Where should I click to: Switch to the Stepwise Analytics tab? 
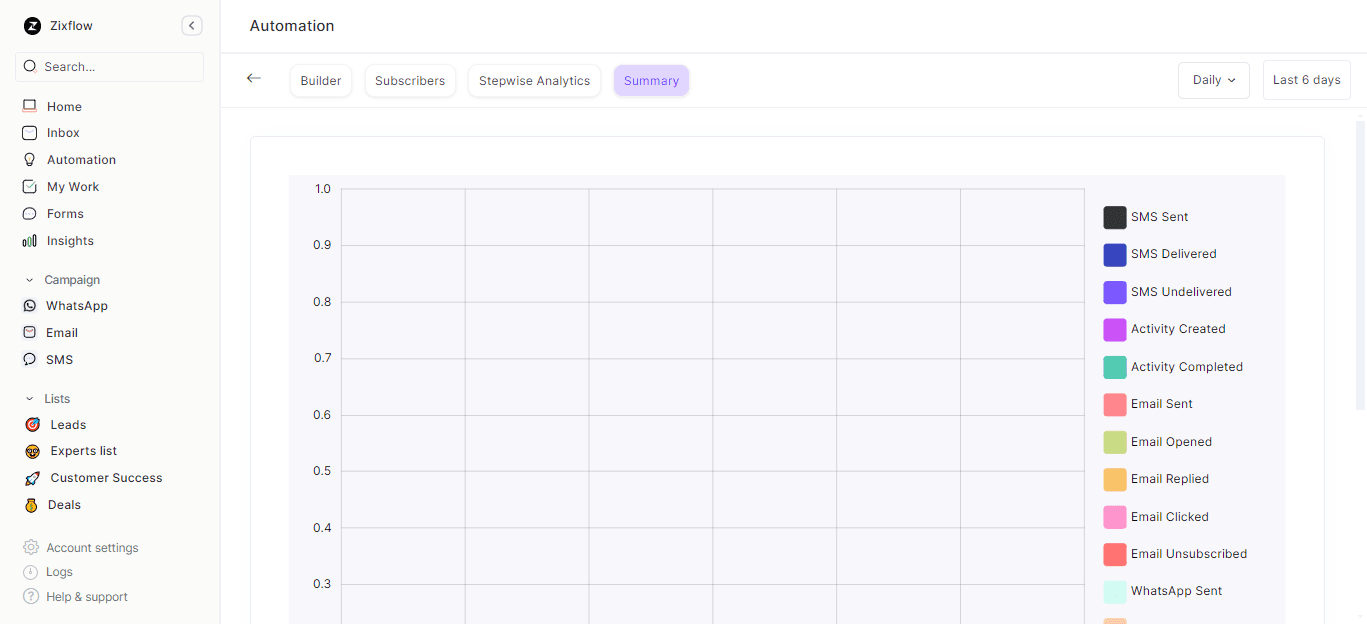tap(534, 81)
